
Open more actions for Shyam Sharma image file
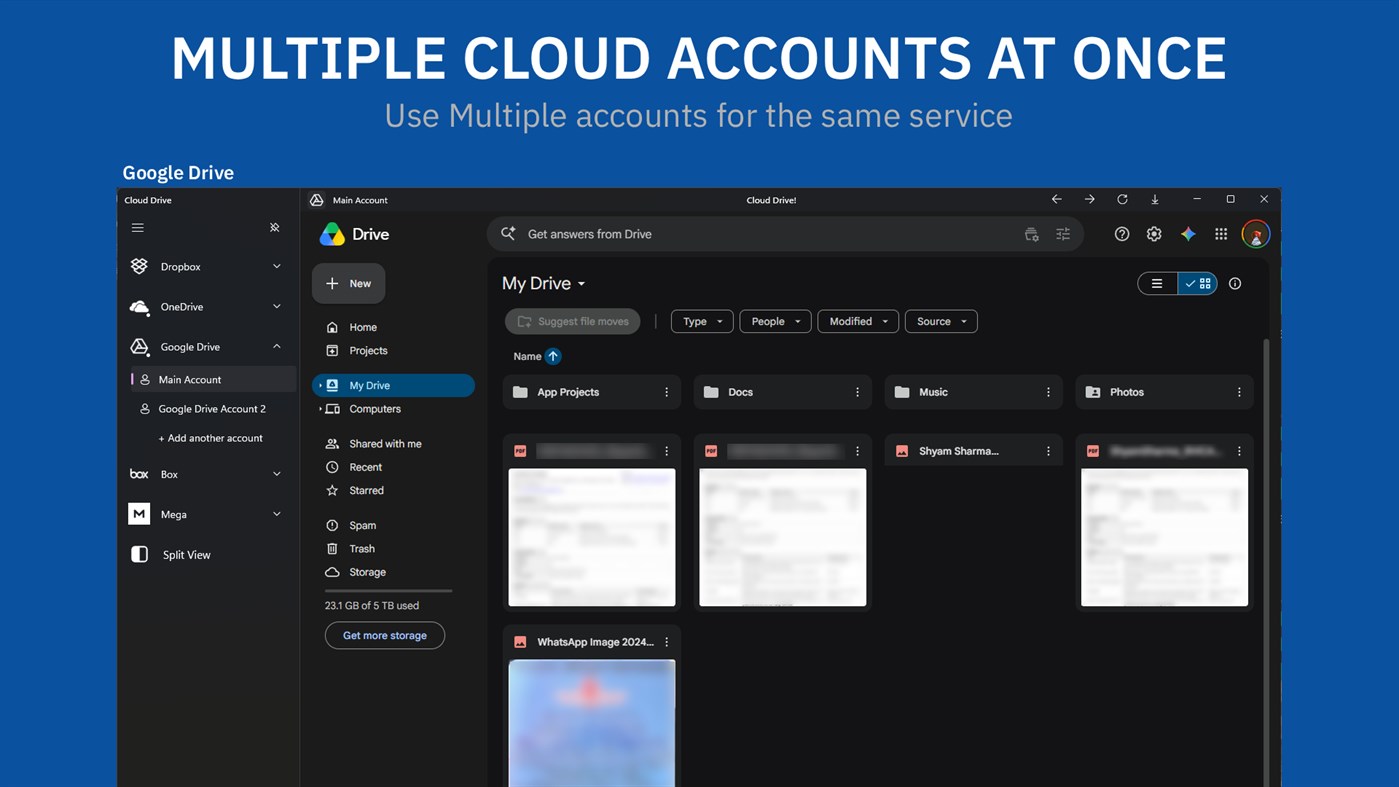(x=1048, y=451)
